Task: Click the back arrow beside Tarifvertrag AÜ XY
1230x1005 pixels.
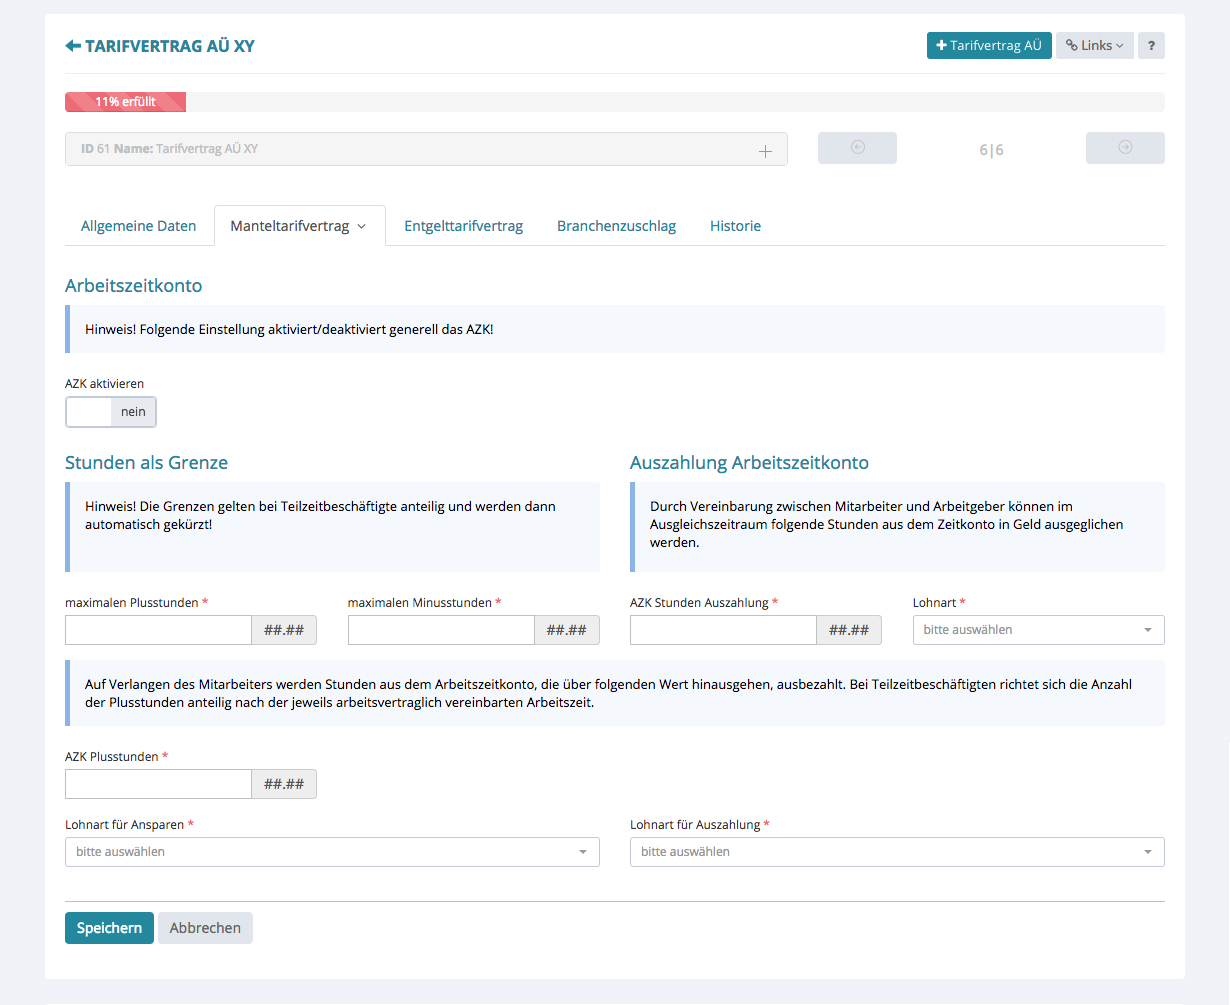Action: click(72, 46)
